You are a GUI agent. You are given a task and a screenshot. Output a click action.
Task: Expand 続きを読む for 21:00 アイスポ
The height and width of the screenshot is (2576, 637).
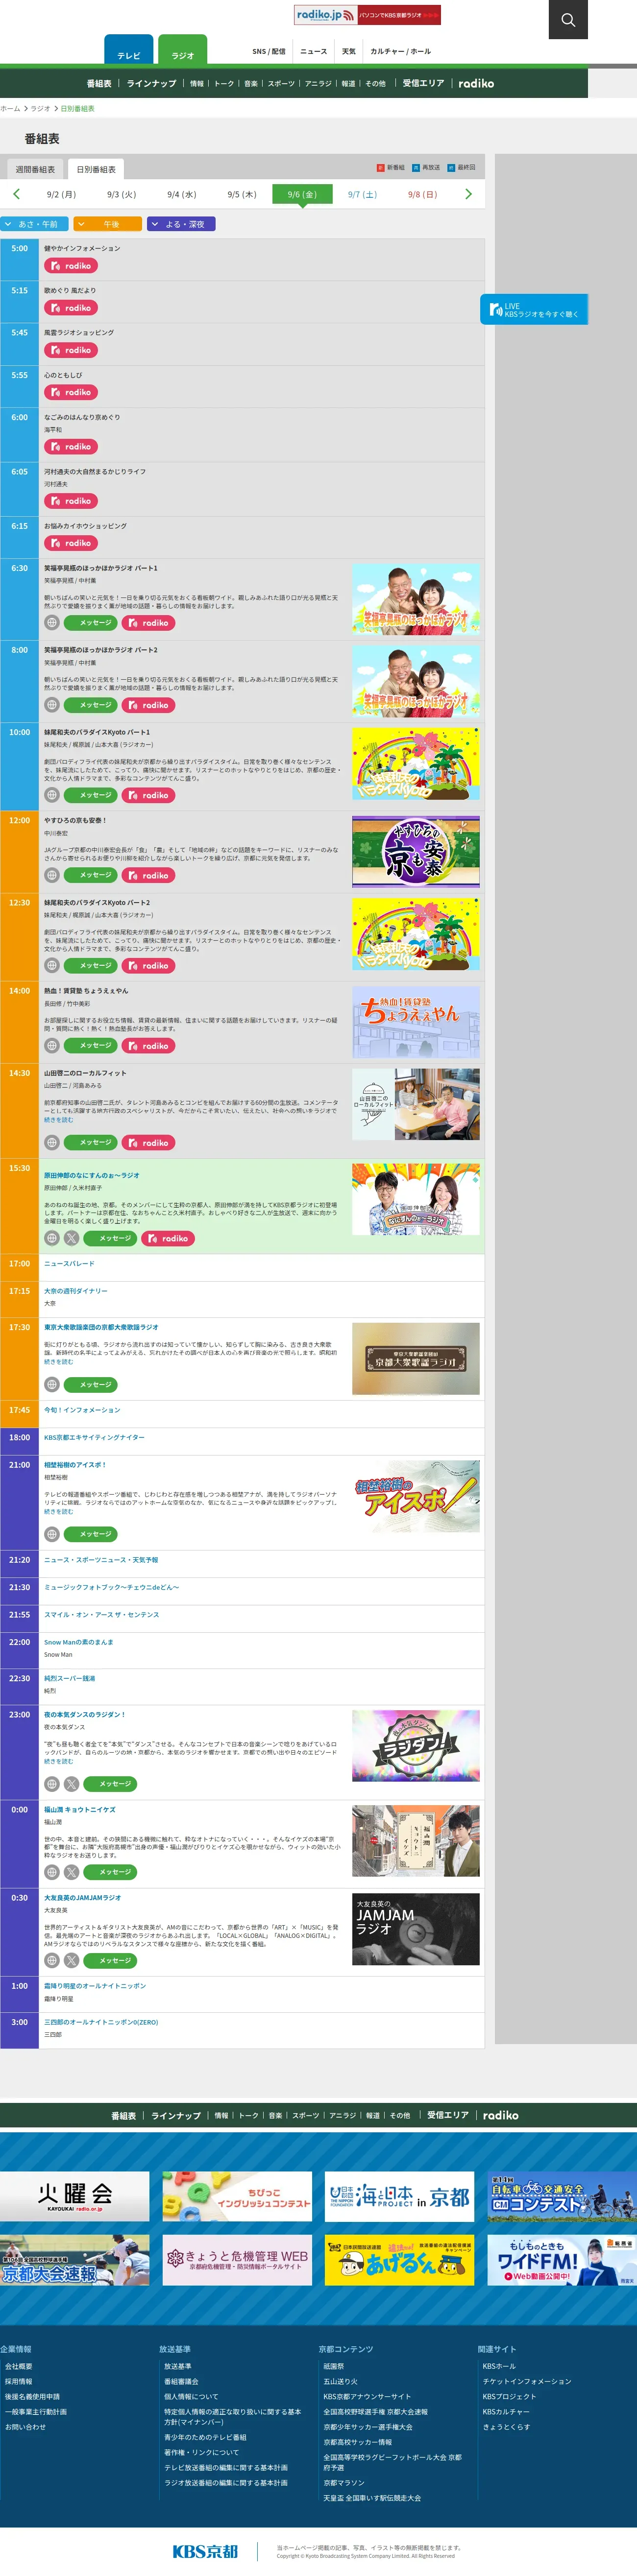click(x=58, y=1511)
